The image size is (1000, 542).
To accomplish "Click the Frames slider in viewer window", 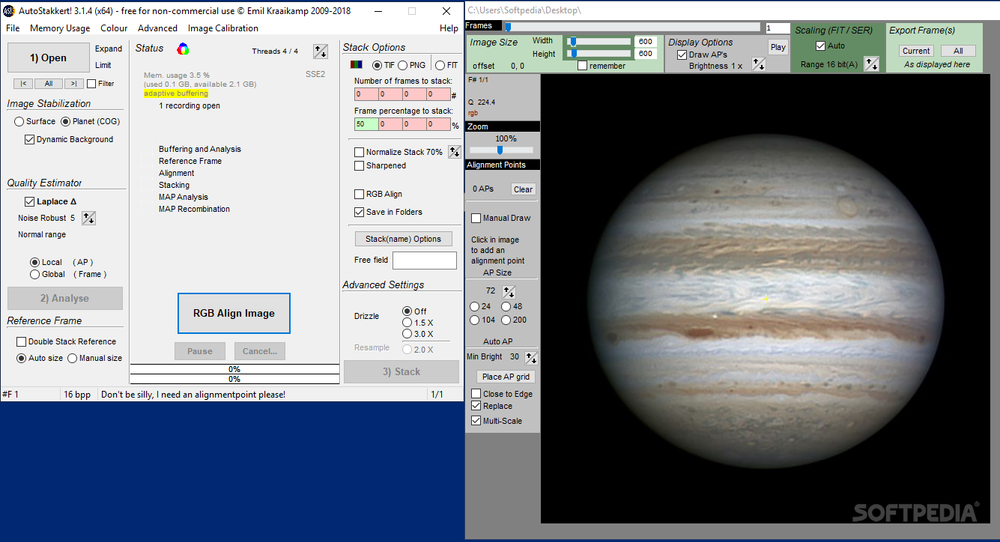I will pyautogui.click(x=633, y=27).
